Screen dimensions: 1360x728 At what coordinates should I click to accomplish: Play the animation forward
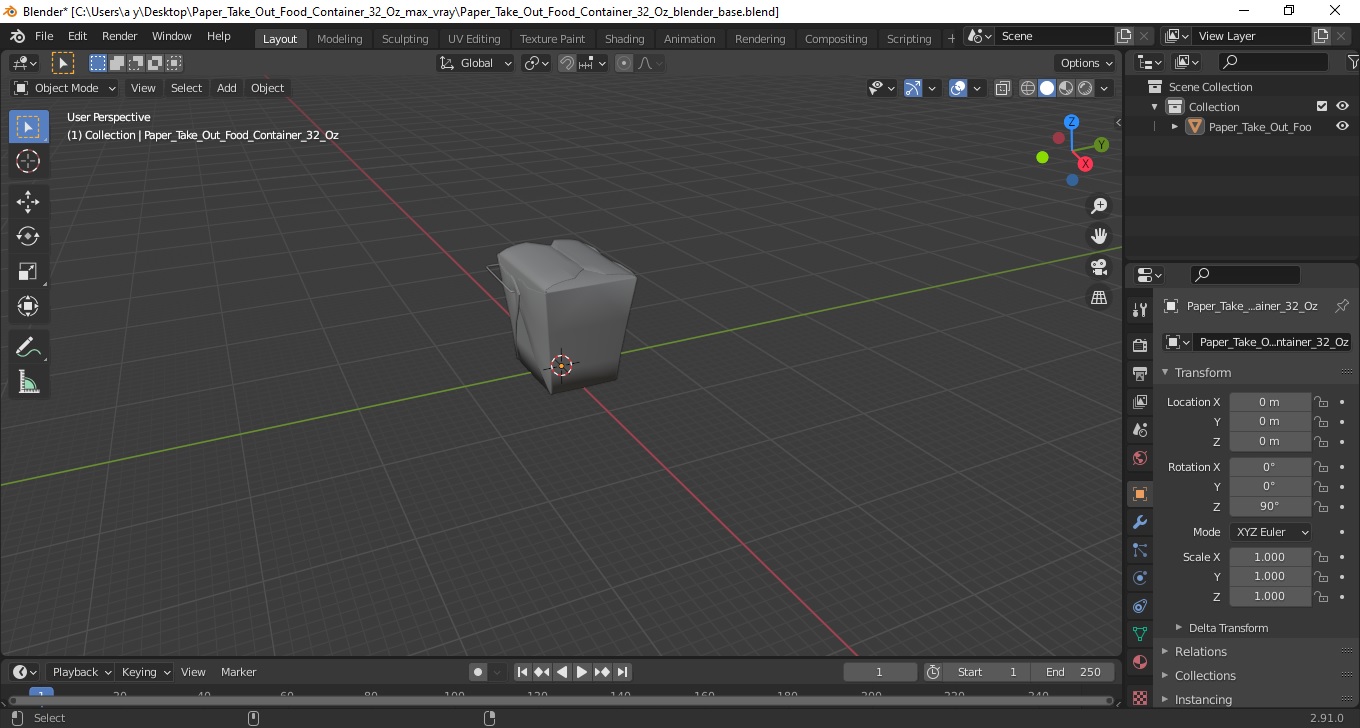tap(582, 672)
